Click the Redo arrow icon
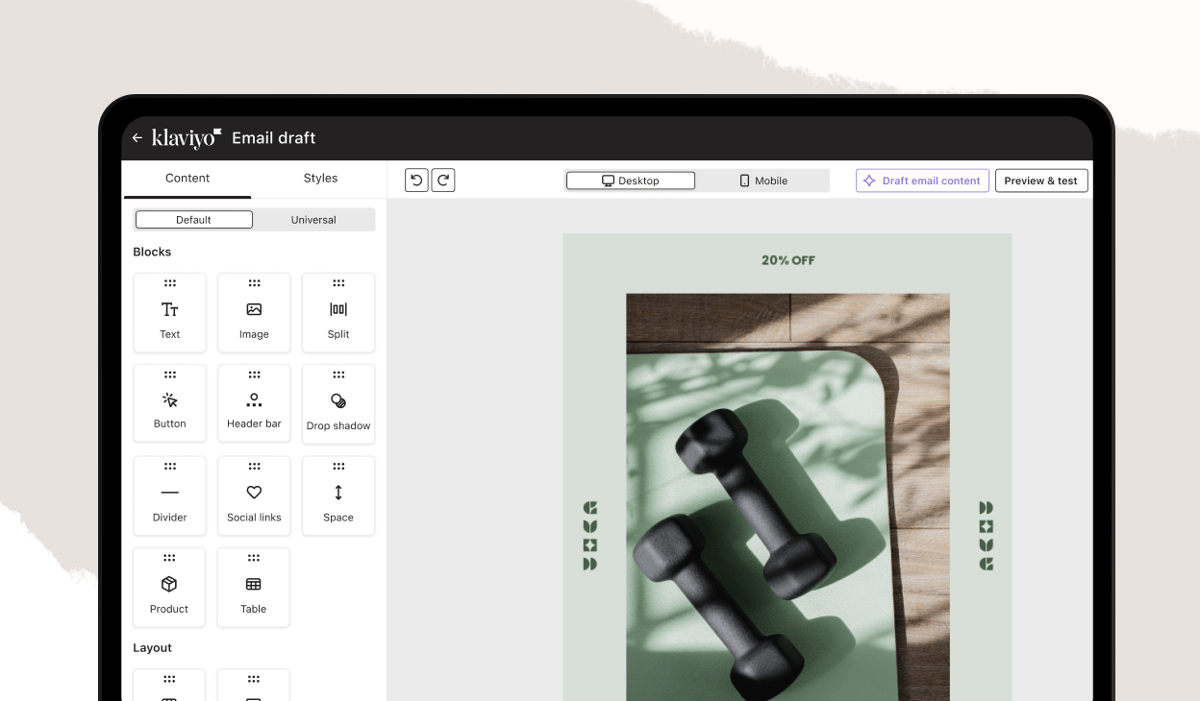The image size is (1200, 701). tap(442, 180)
